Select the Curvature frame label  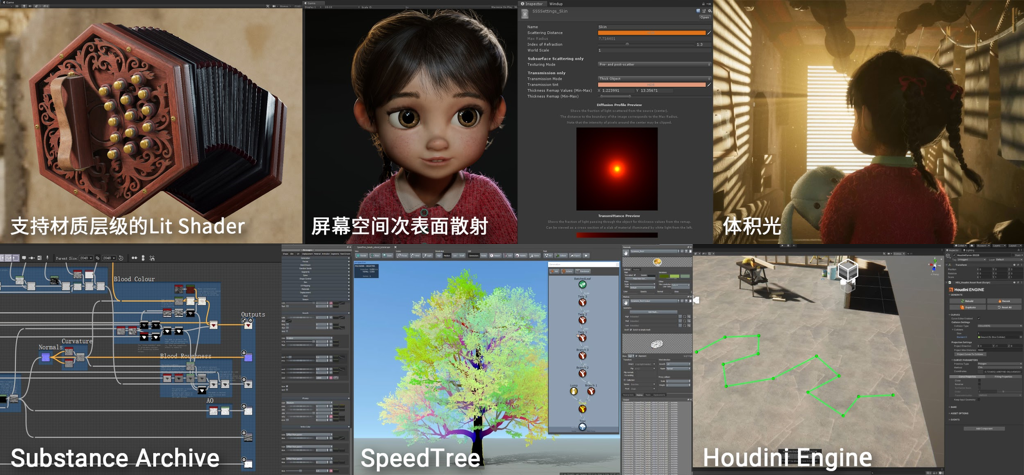76,341
